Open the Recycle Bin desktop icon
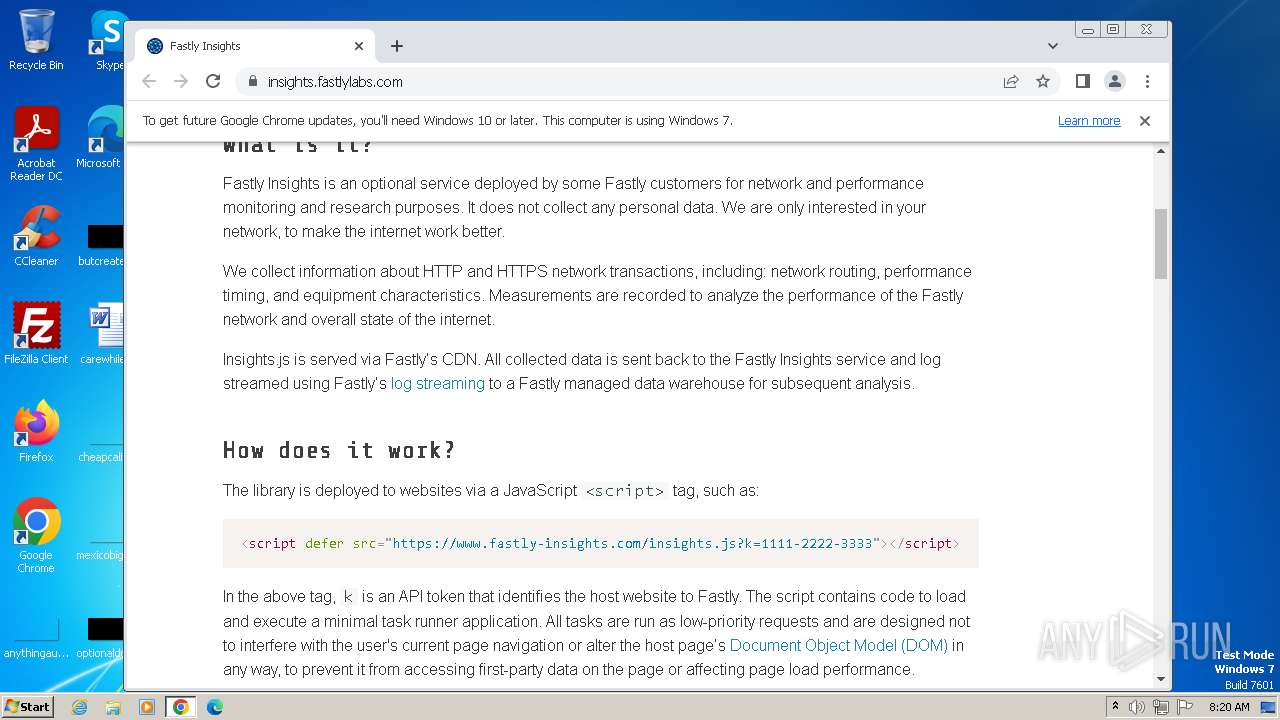1280x720 pixels. pos(36,40)
